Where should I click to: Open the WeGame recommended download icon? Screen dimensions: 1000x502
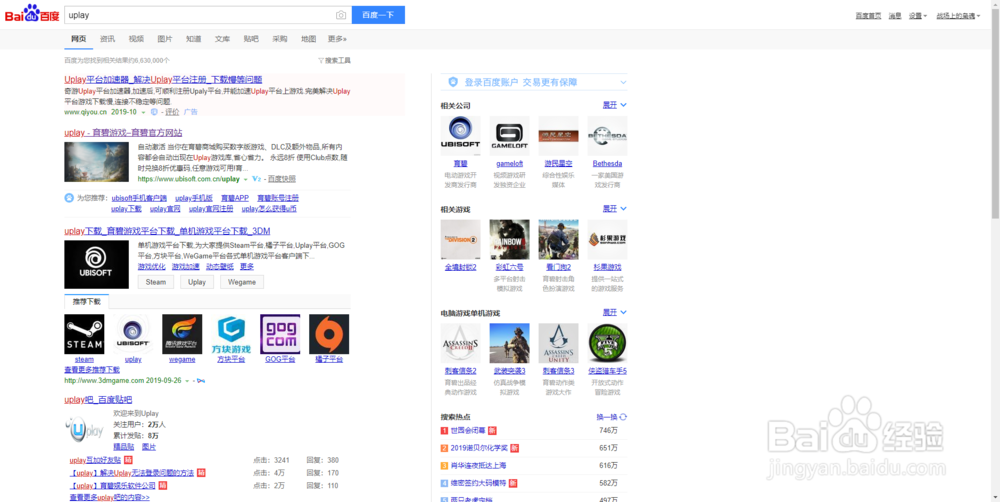tap(182, 334)
